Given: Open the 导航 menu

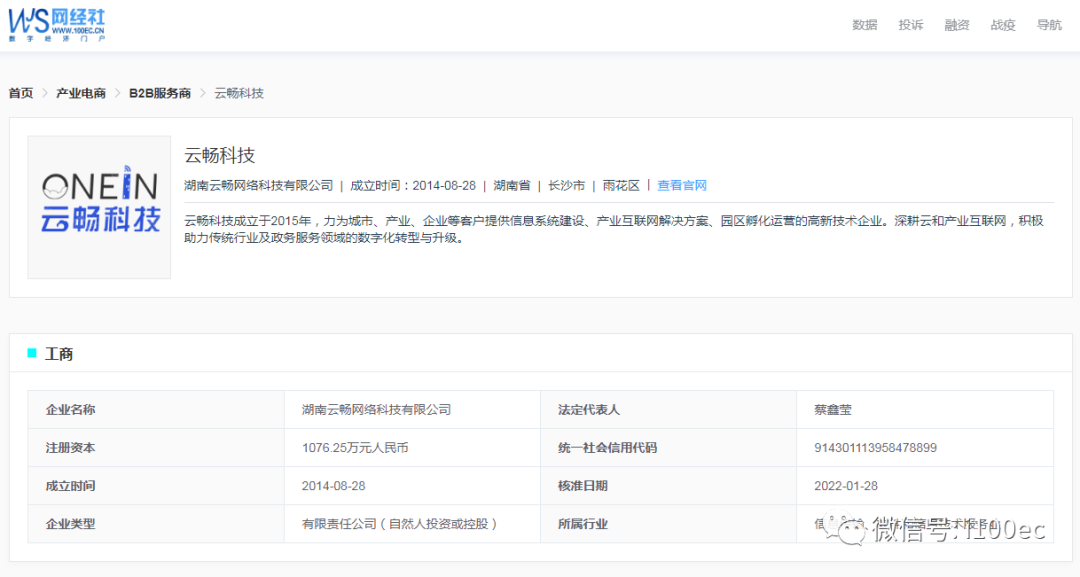Looking at the screenshot, I should (x=1049, y=25).
